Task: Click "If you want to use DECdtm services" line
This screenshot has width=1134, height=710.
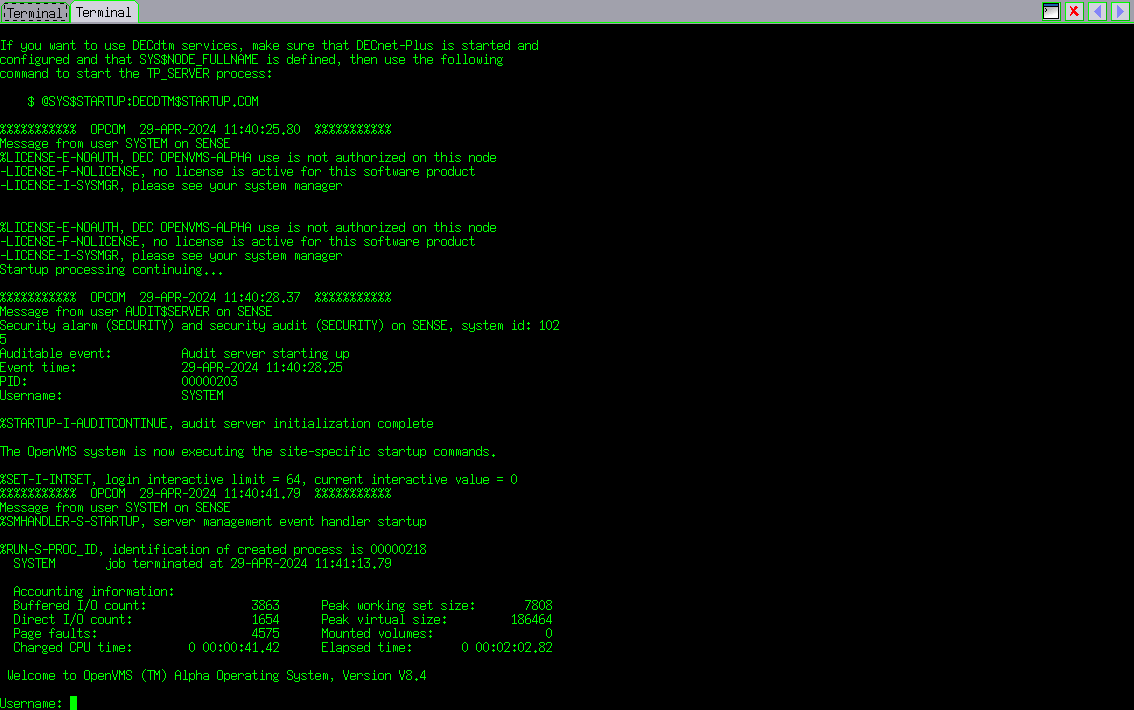Action: coord(269,46)
